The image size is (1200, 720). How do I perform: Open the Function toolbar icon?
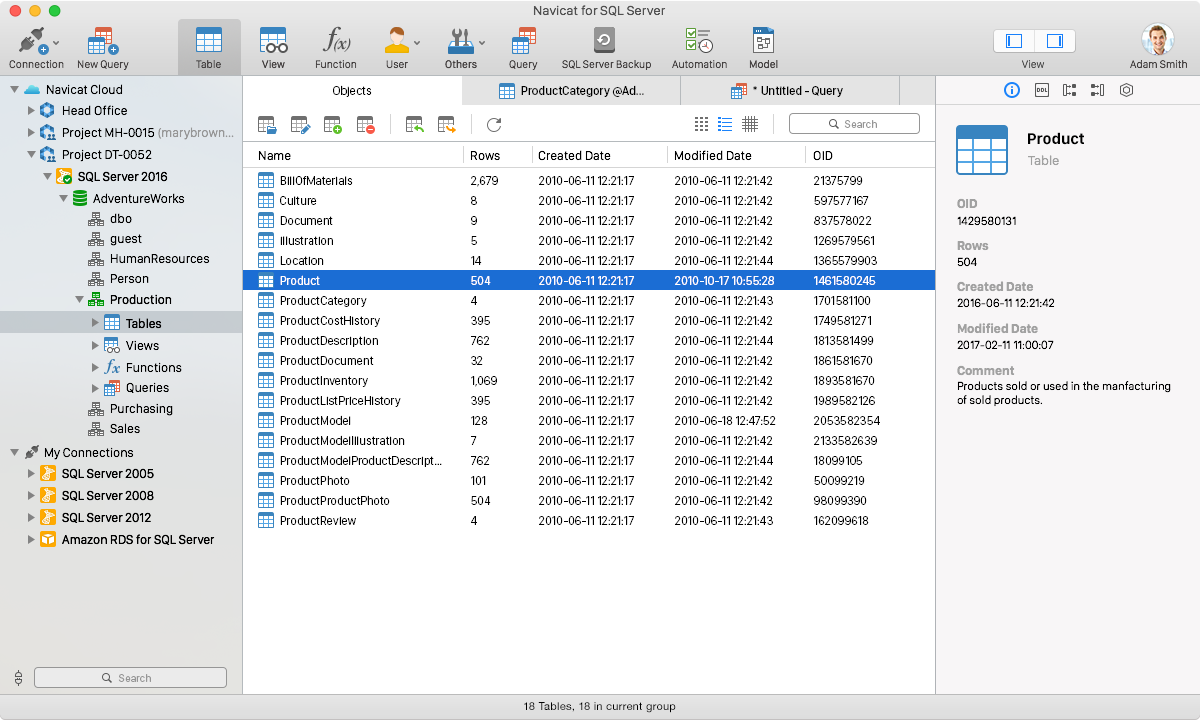tap(336, 41)
